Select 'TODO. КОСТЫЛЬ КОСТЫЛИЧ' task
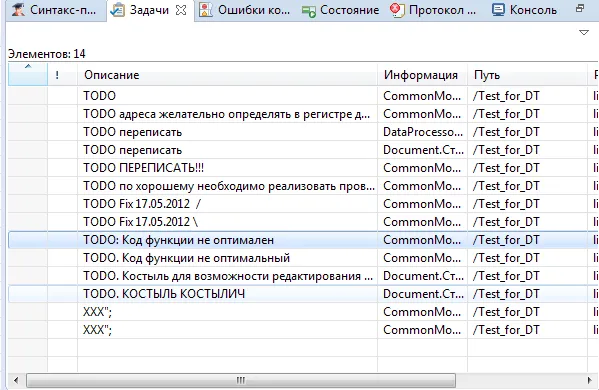 pos(303,294)
